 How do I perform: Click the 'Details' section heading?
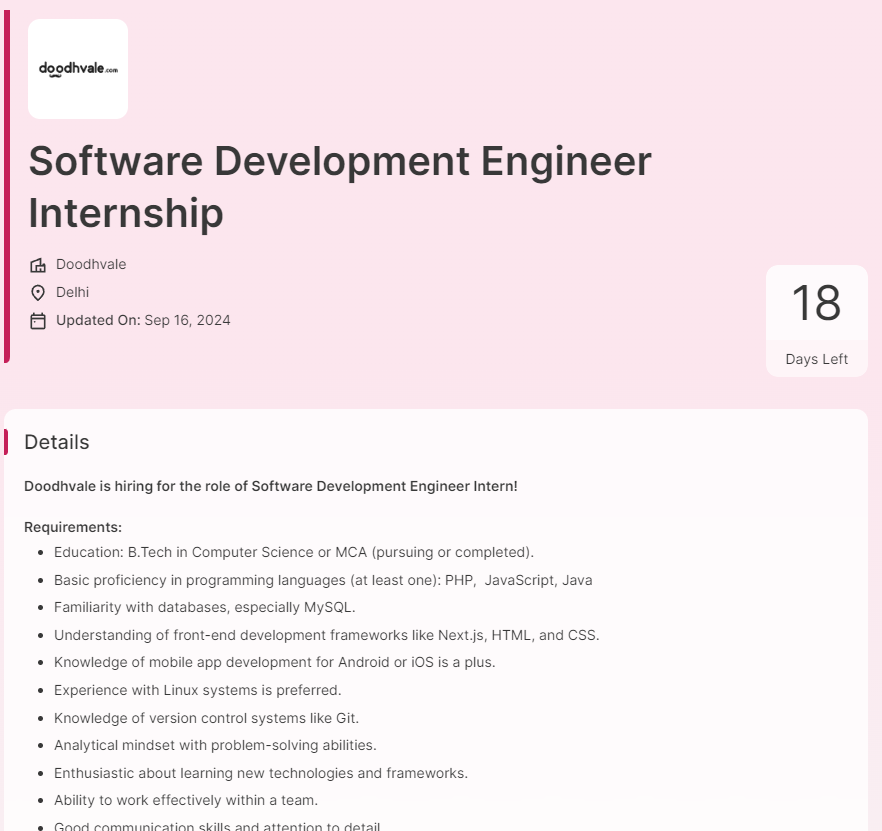(57, 442)
